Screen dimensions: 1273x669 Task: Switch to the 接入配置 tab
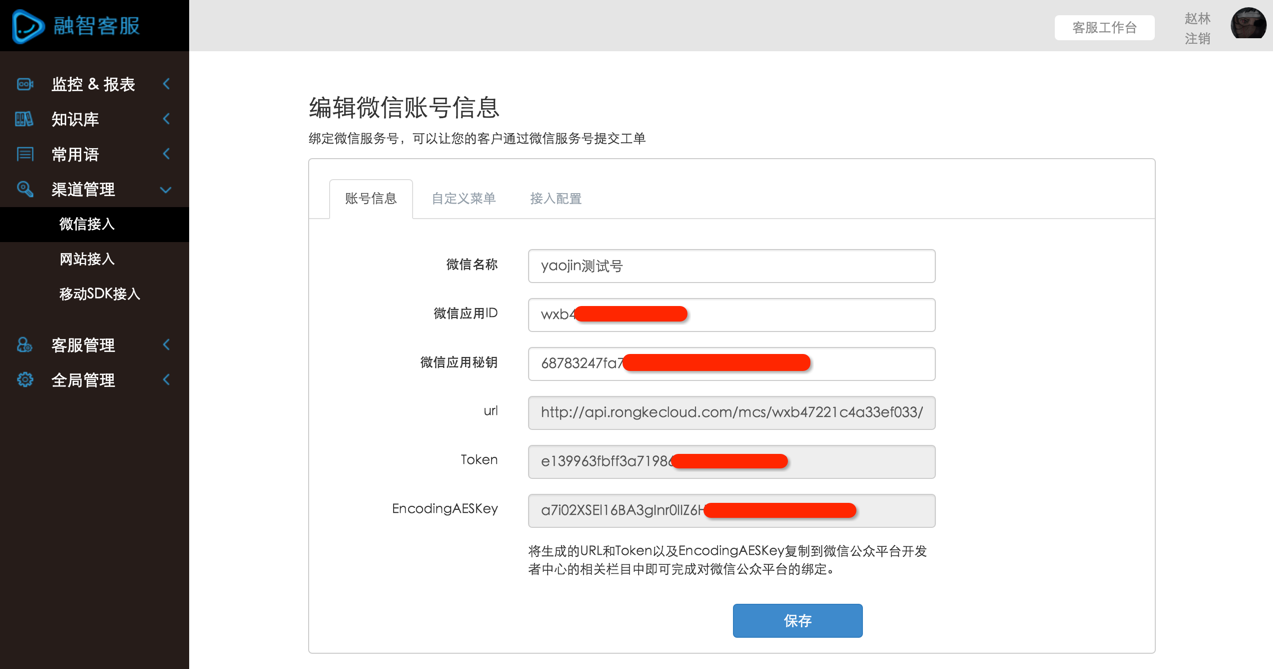[x=555, y=199]
